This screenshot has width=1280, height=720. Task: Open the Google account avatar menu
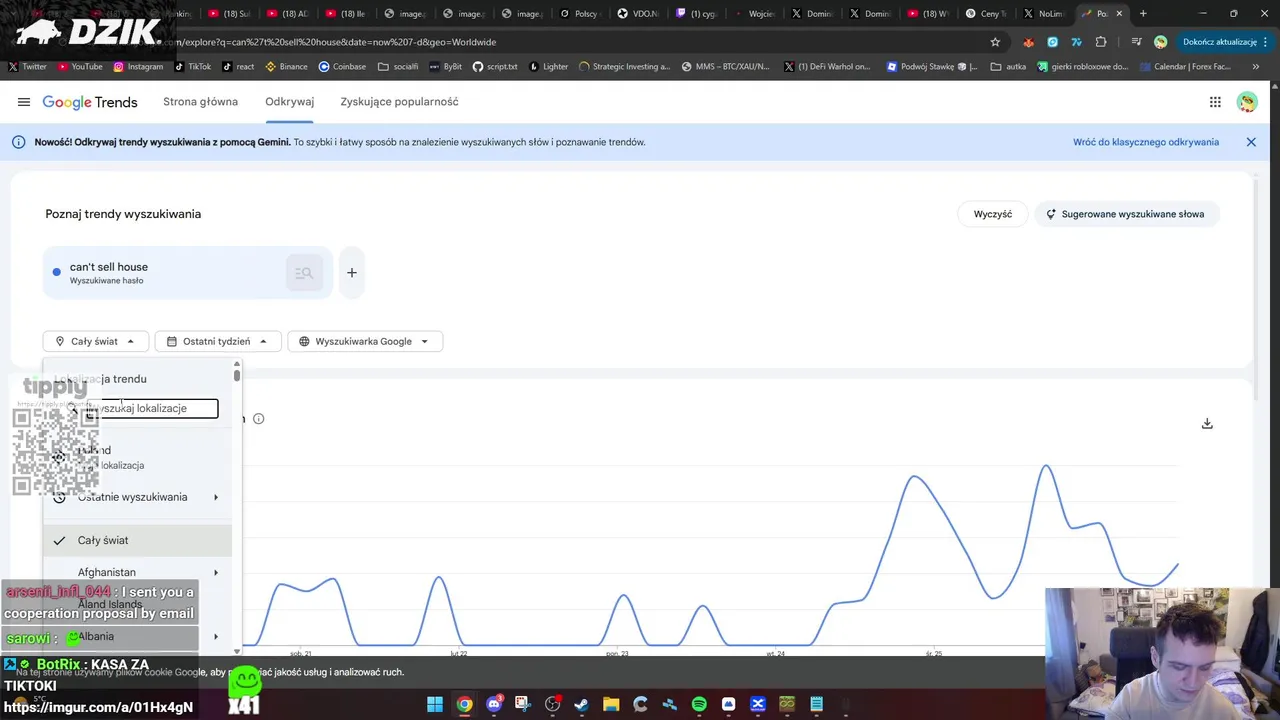coord(1247,102)
